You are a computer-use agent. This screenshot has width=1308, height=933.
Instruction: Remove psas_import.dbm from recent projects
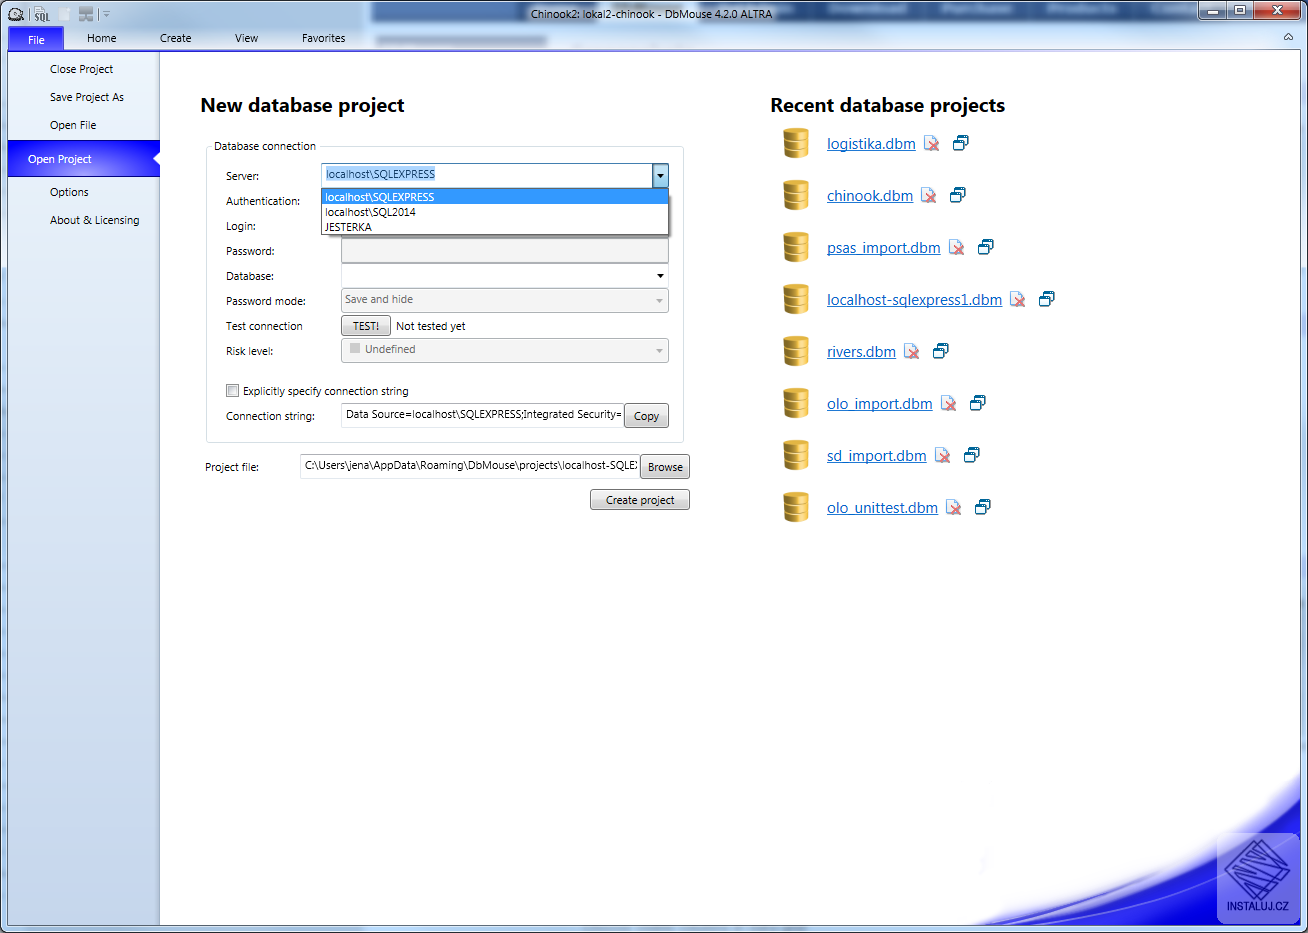click(956, 247)
